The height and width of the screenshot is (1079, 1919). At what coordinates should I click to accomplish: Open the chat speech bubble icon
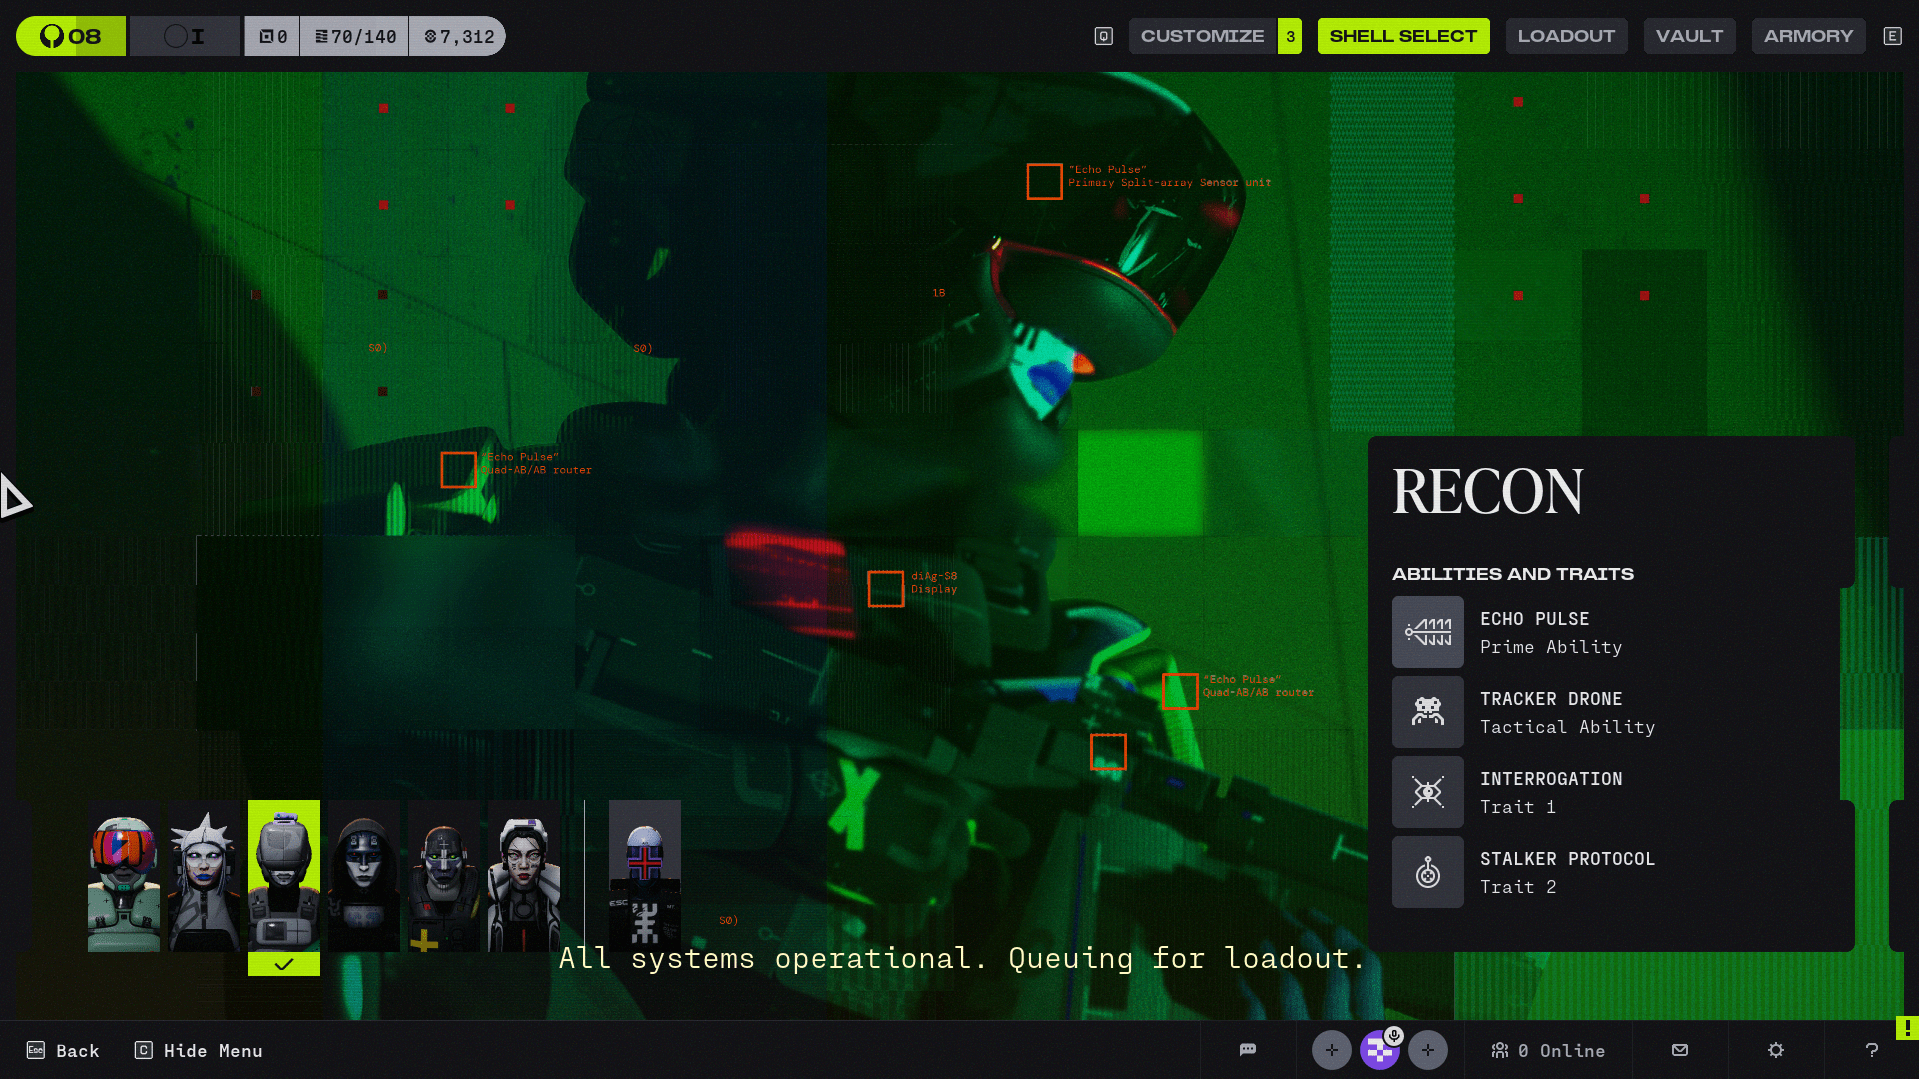point(1247,1050)
